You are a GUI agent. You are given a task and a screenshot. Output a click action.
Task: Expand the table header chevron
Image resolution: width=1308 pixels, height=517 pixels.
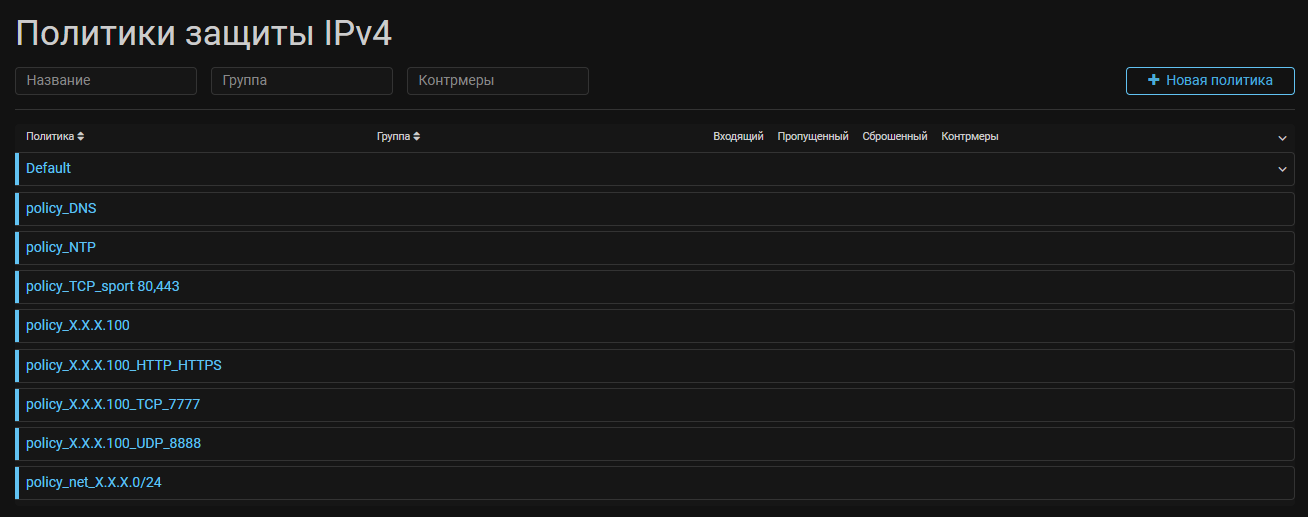pos(1282,137)
